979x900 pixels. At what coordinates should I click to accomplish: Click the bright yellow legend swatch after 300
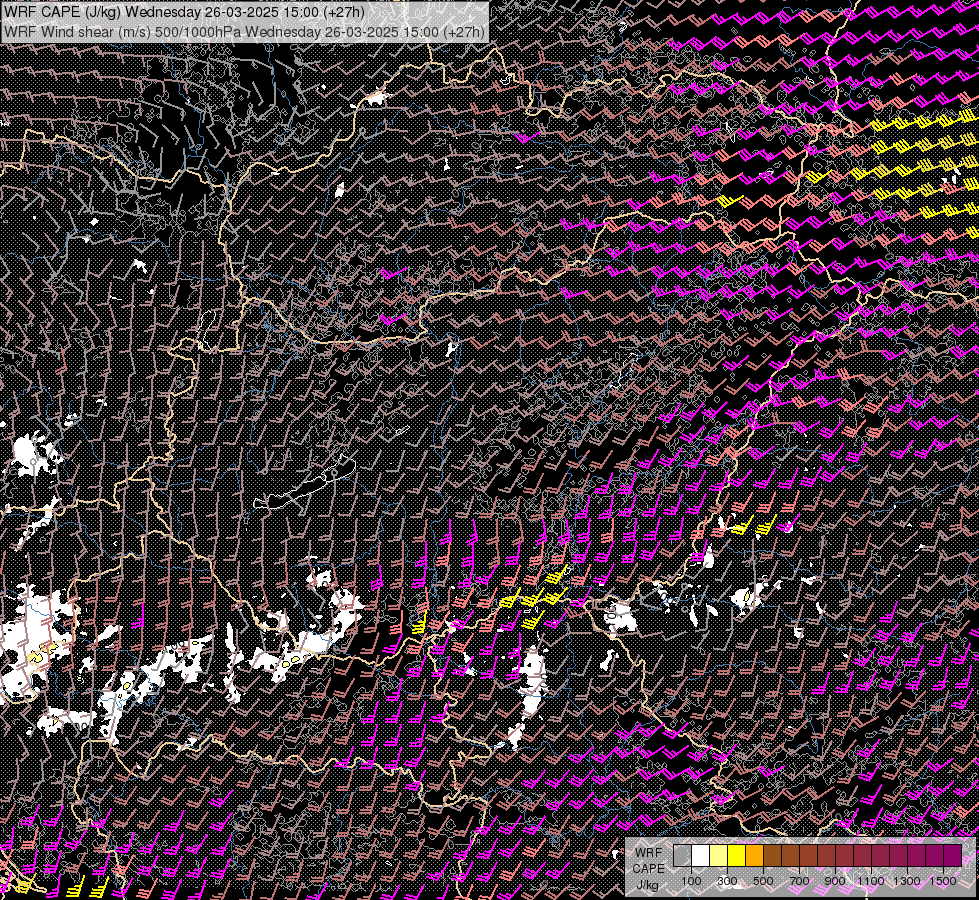(737, 855)
